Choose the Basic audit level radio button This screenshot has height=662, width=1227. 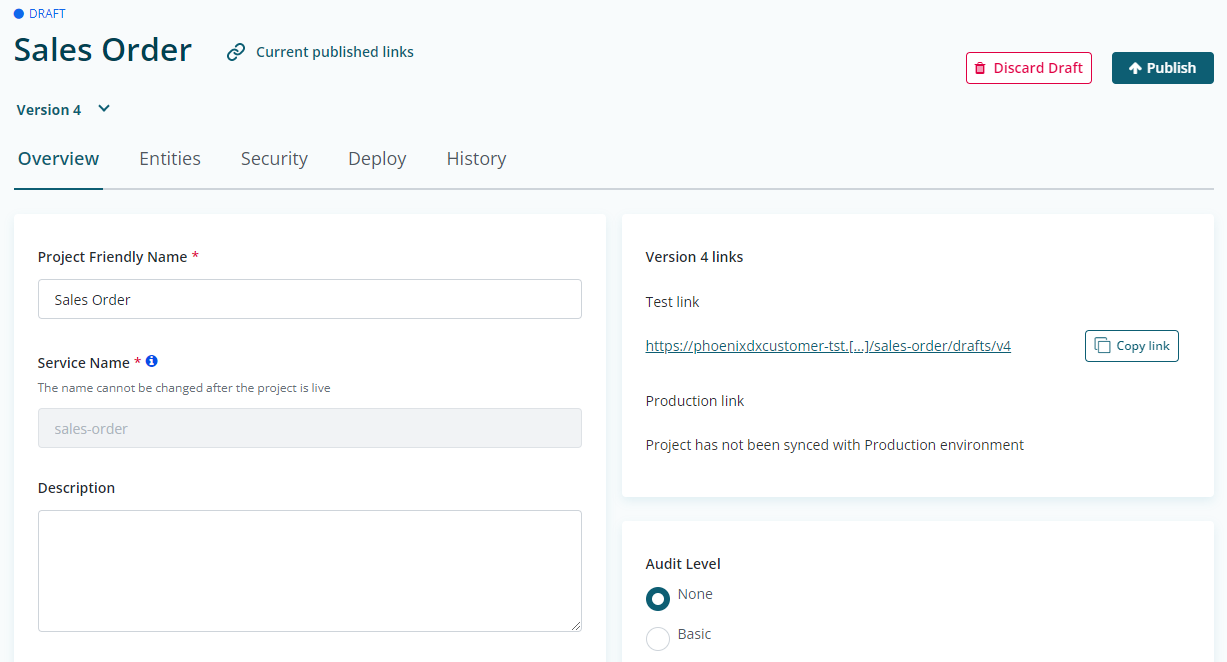click(658, 638)
